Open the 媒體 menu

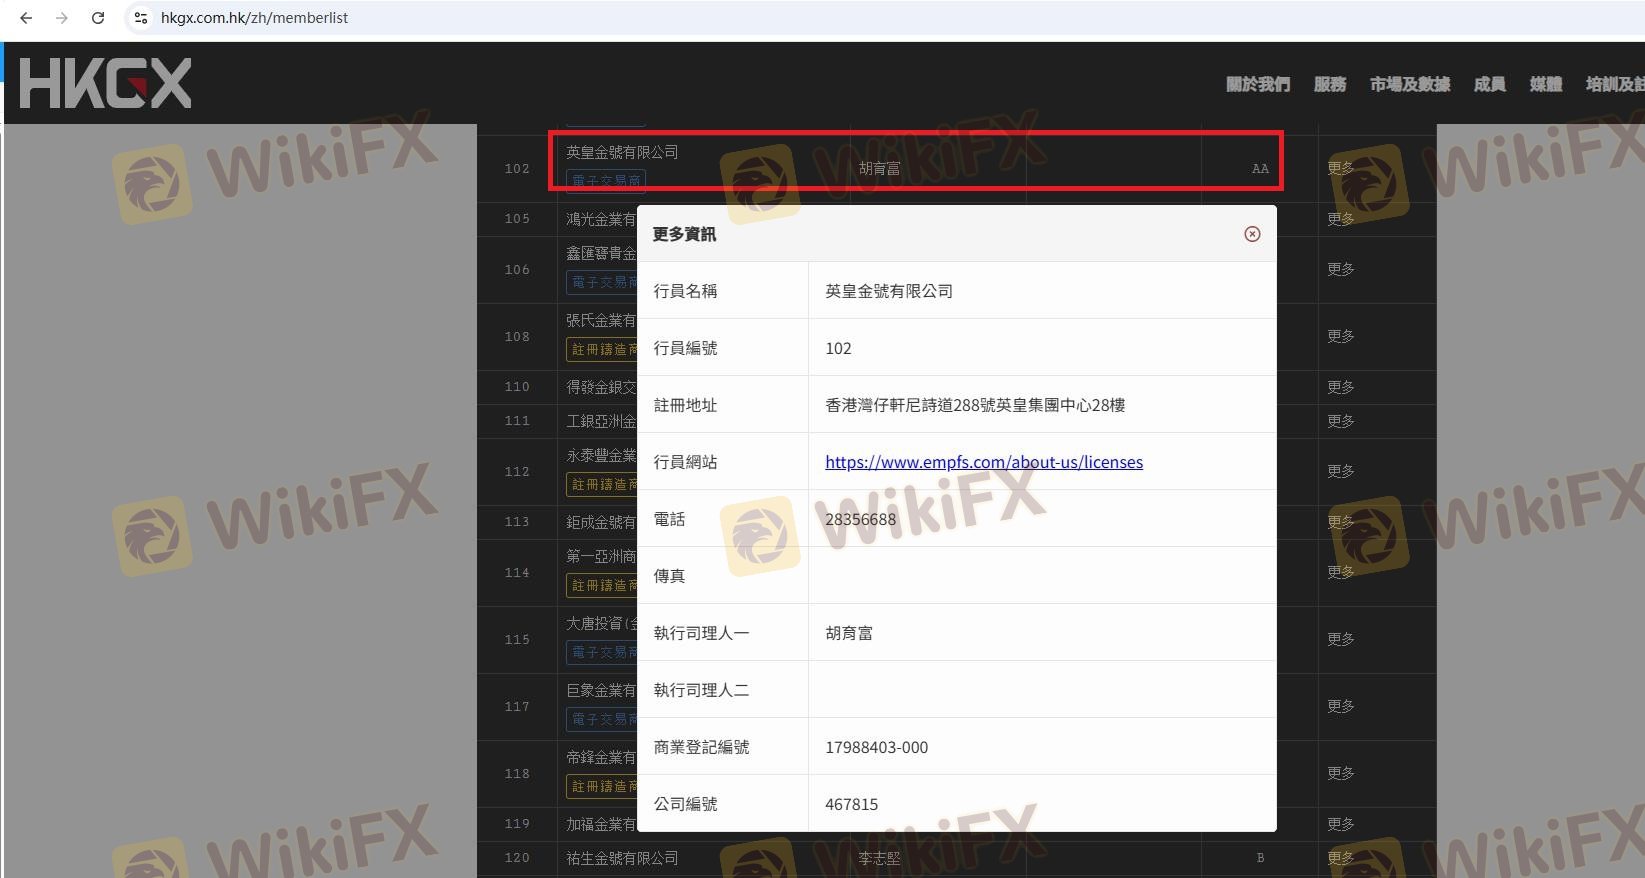tap(1545, 84)
